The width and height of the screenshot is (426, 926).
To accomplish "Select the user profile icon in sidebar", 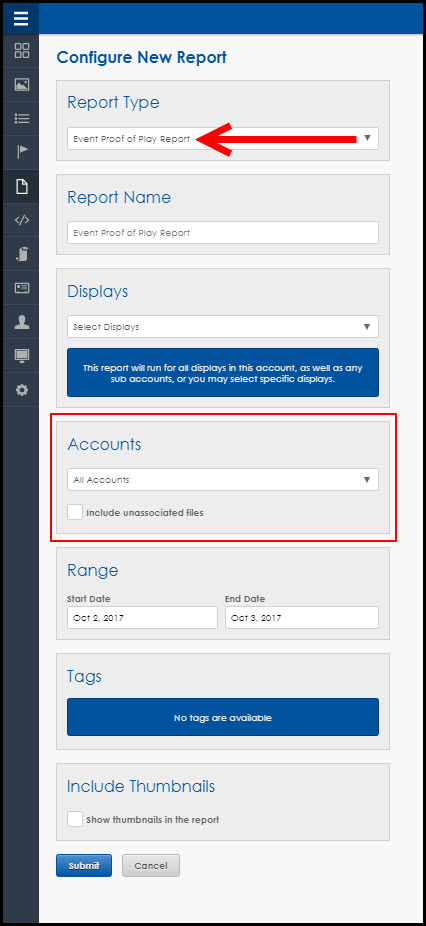I will 22,322.
